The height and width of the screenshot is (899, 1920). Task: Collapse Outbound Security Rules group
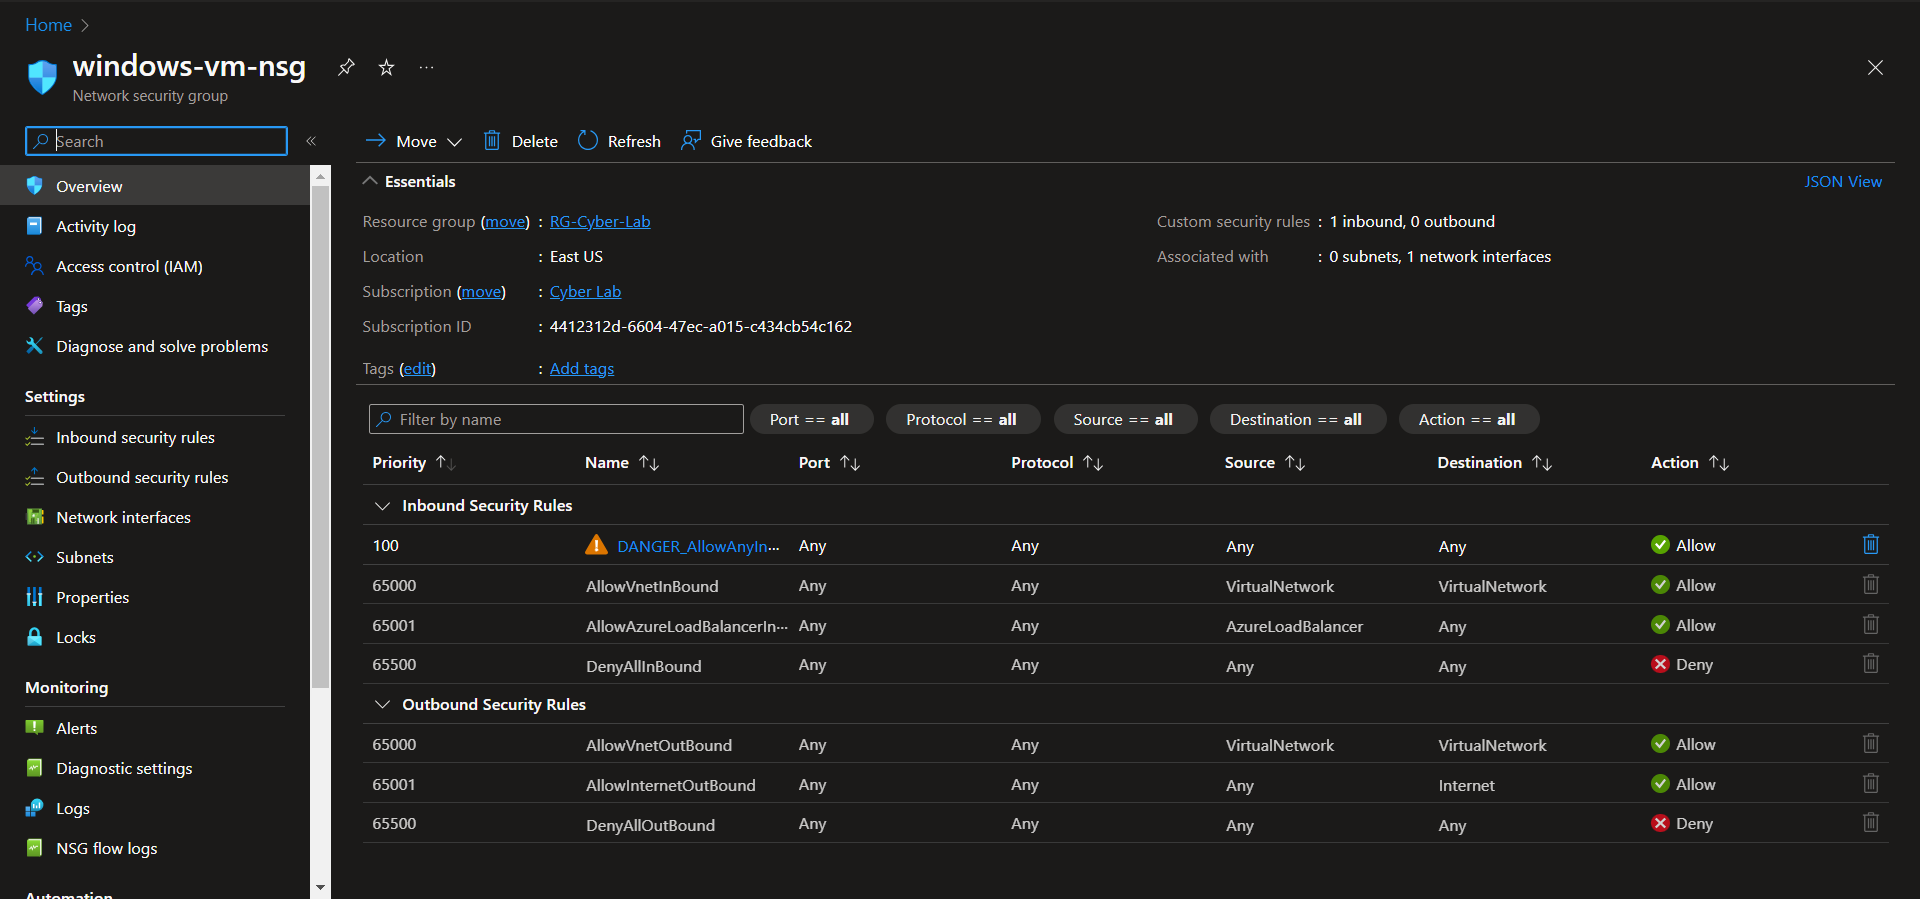[382, 704]
